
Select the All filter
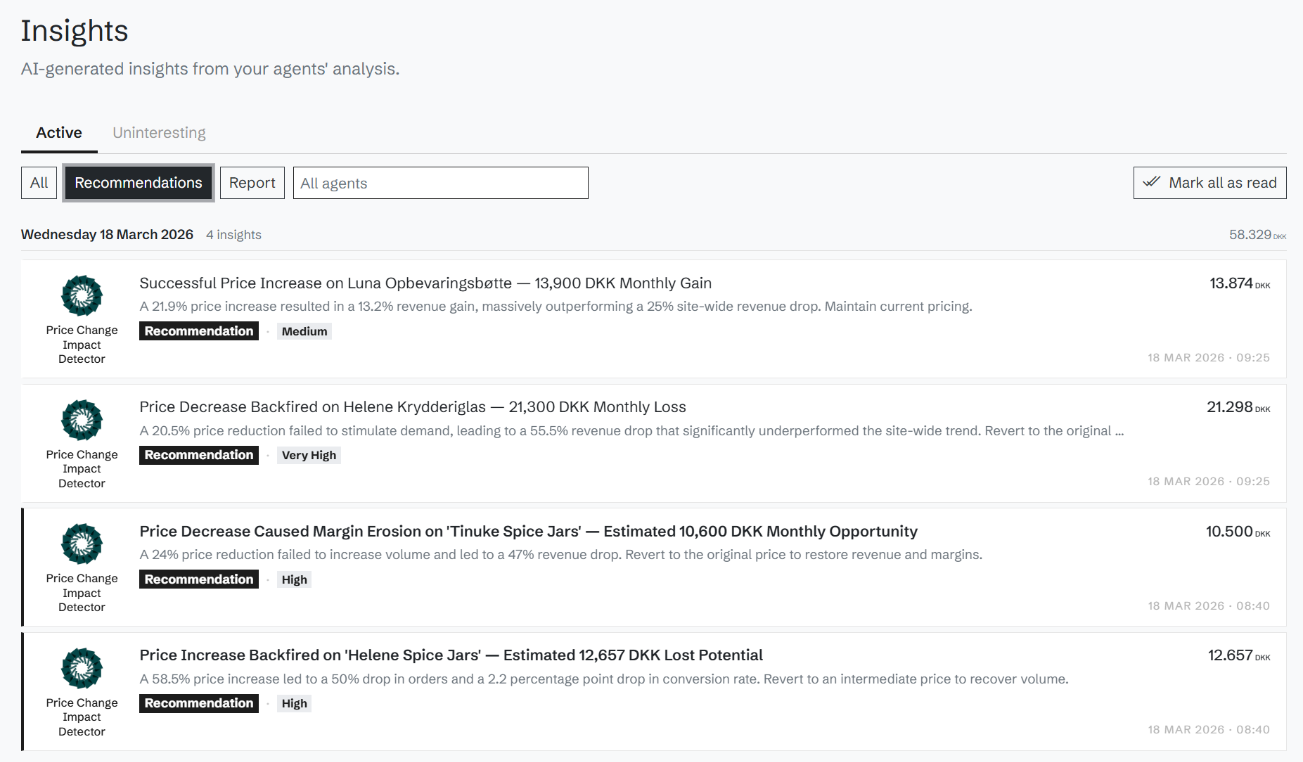[39, 183]
